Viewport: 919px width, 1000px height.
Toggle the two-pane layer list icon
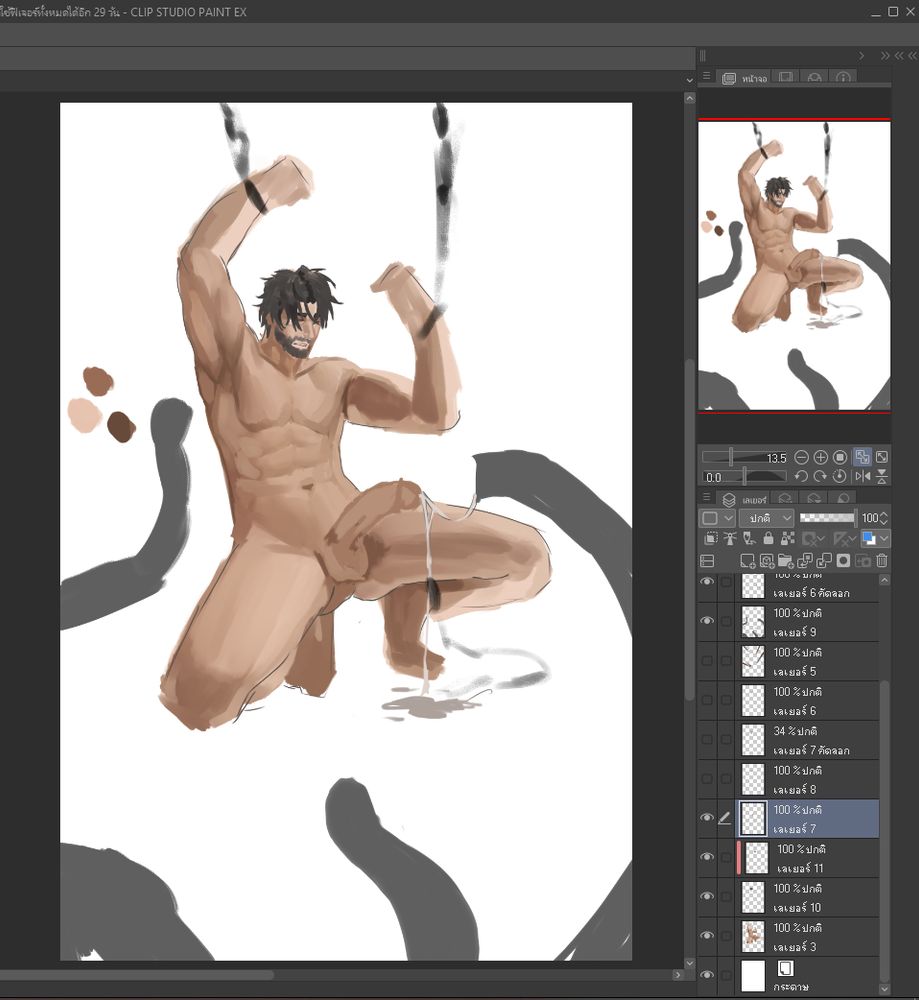point(707,561)
